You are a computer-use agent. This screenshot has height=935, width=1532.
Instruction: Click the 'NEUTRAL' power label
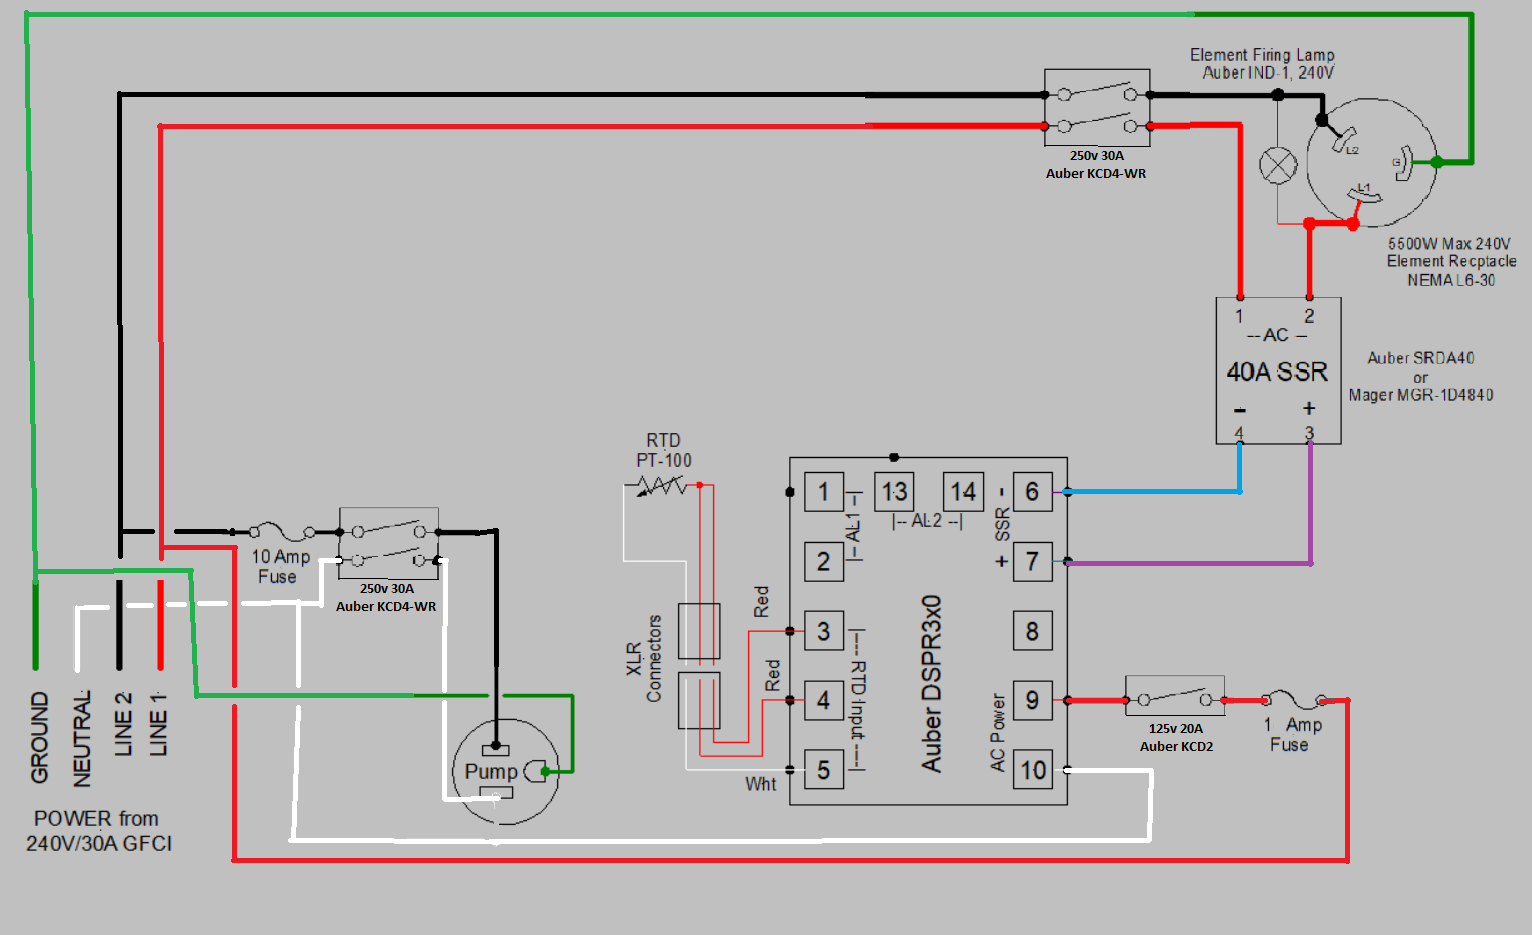[x=82, y=738]
